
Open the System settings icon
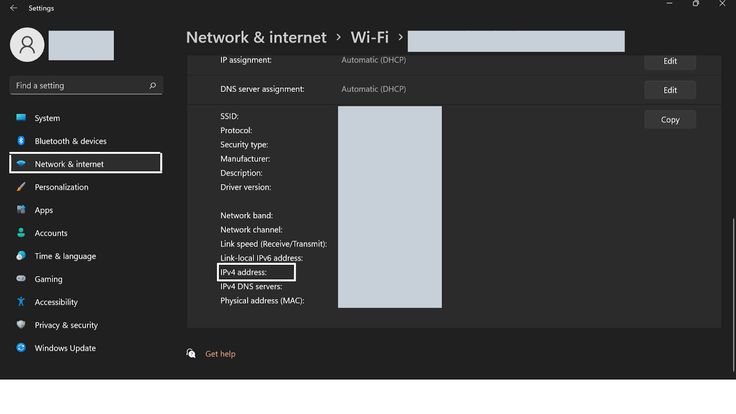(21, 117)
